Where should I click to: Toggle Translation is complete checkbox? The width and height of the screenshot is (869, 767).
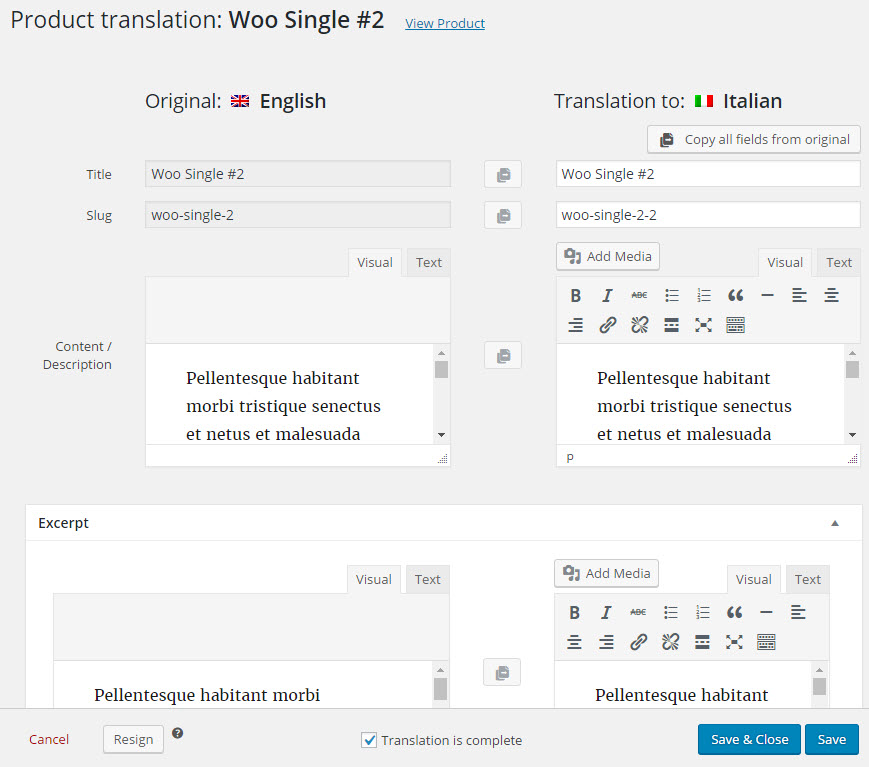369,740
